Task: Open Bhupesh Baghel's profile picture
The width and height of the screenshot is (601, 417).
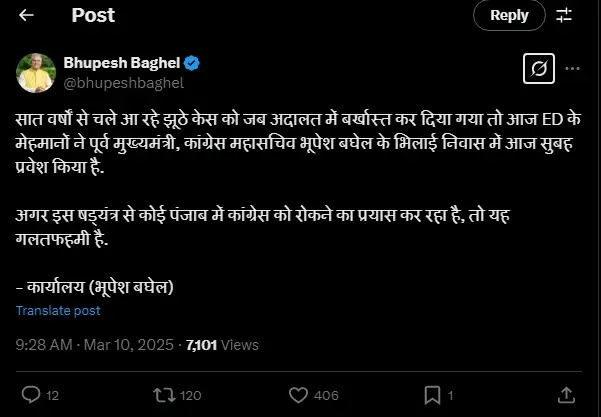Action: [34, 72]
